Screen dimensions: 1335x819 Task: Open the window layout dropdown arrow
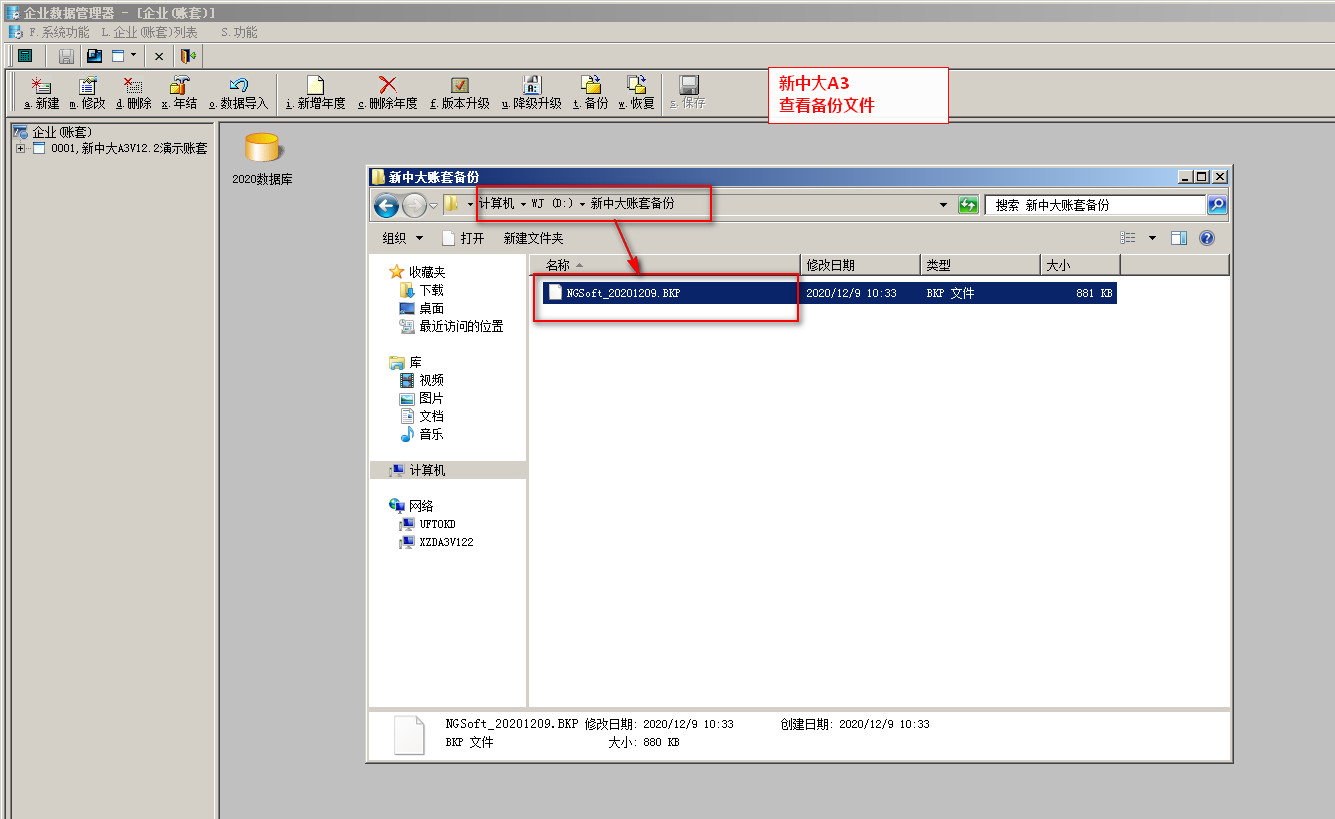click(133, 55)
